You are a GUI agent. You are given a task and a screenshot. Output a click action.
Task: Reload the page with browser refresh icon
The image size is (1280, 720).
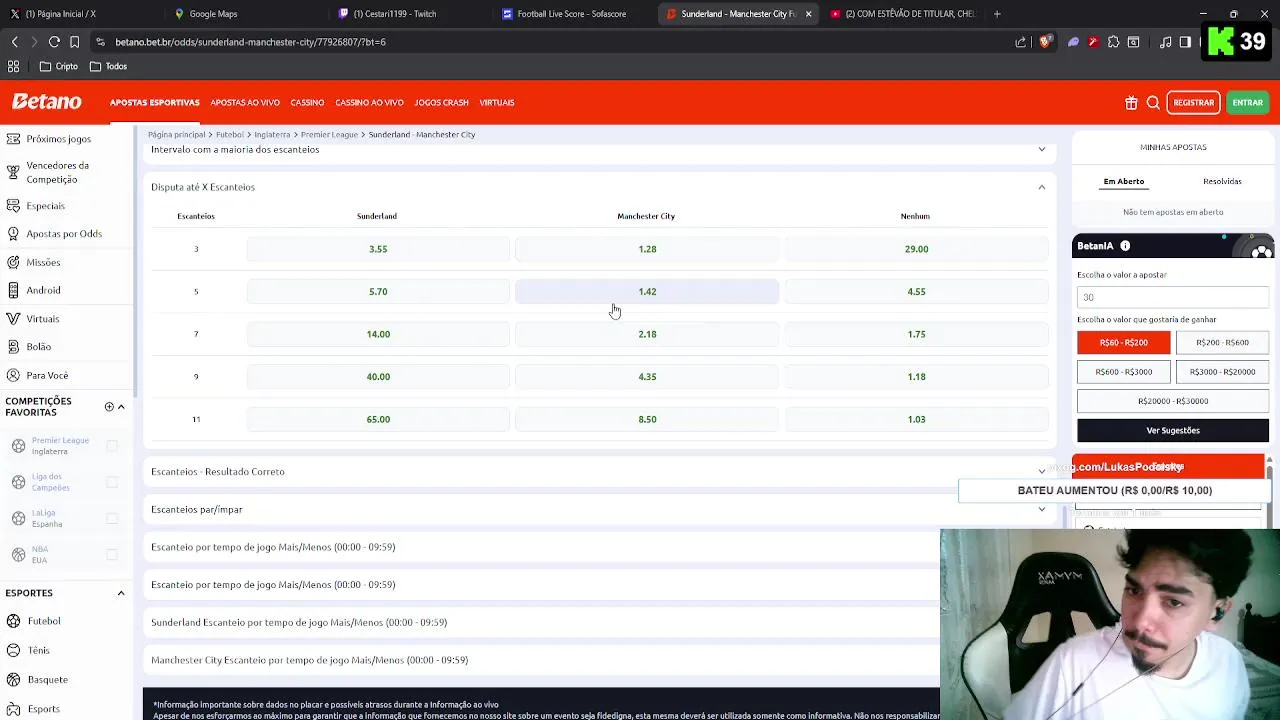(54, 42)
